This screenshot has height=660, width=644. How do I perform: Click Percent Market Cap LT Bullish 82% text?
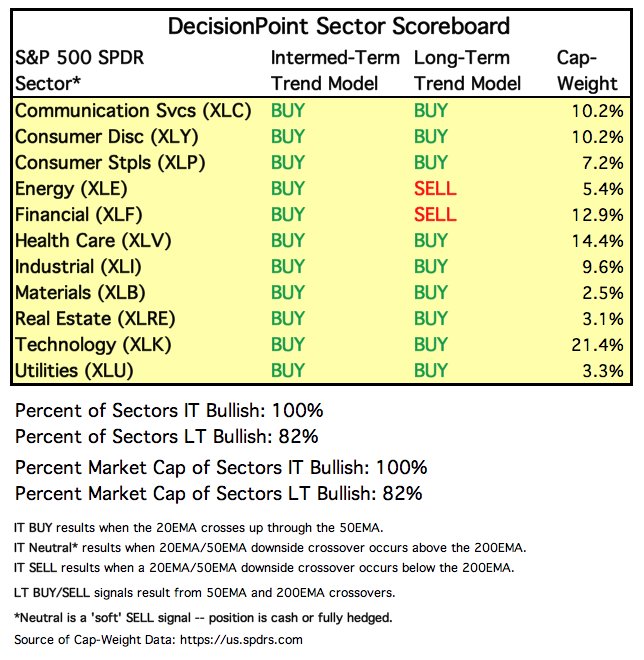coord(218,494)
